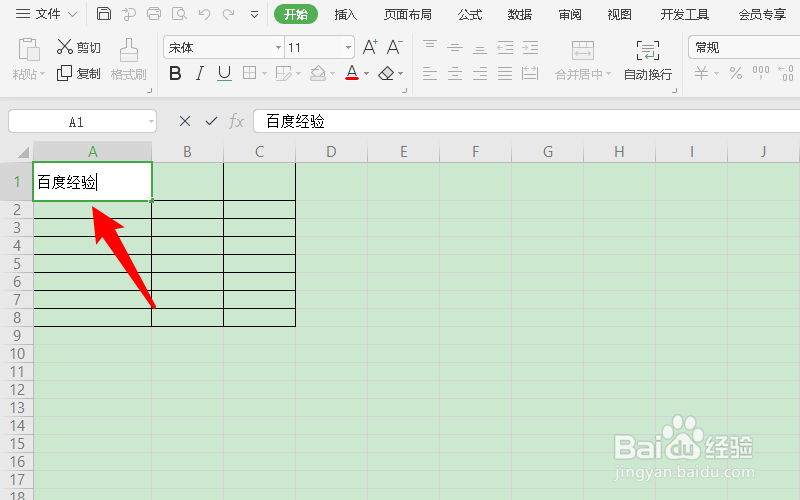Align text to vertical middle
Screen dimensions: 800x500
(x=455, y=47)
